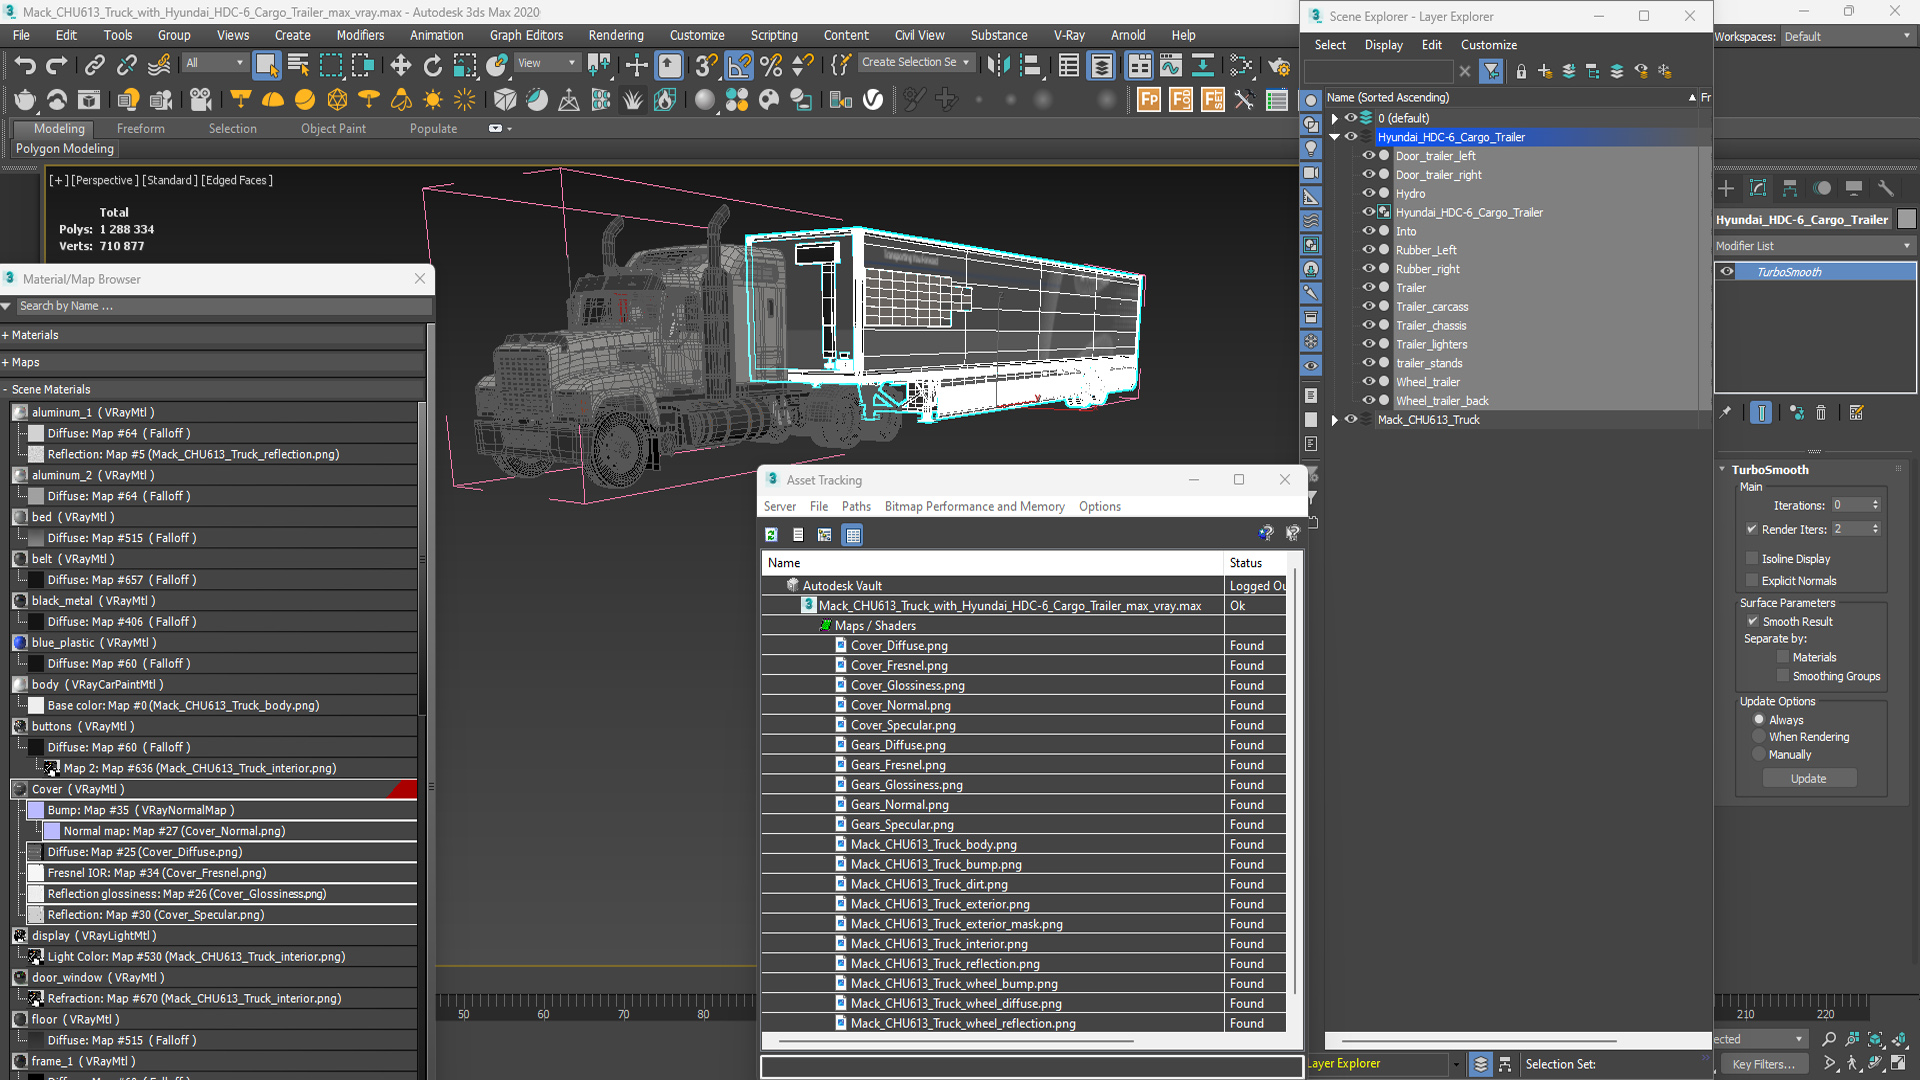Enable the Explicit Normals checkbox
Viewport: 1920px width, 1080px height.
(x=1752, y=580)
